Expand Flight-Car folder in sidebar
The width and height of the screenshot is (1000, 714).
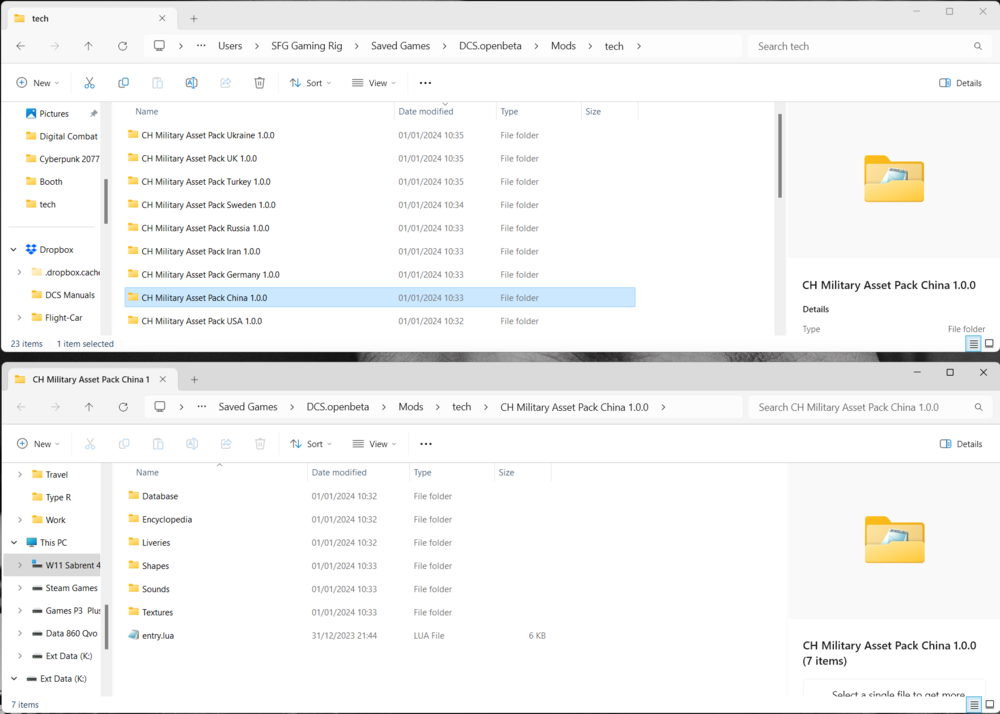point(20,317)
